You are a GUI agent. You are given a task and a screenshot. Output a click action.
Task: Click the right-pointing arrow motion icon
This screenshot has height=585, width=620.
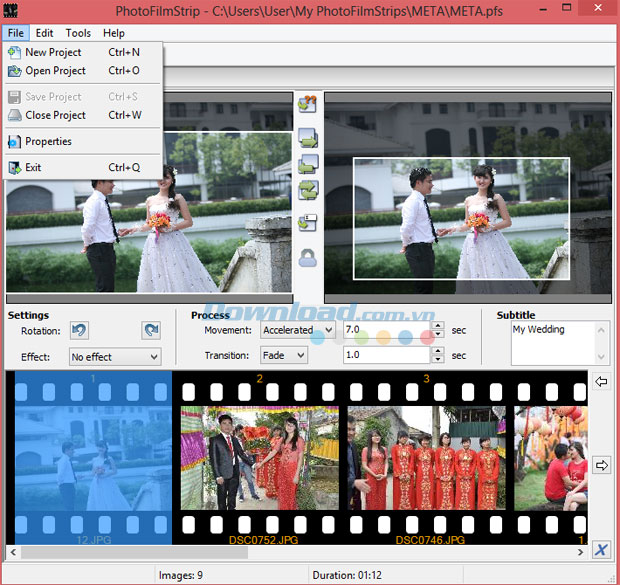coord(308,138)
